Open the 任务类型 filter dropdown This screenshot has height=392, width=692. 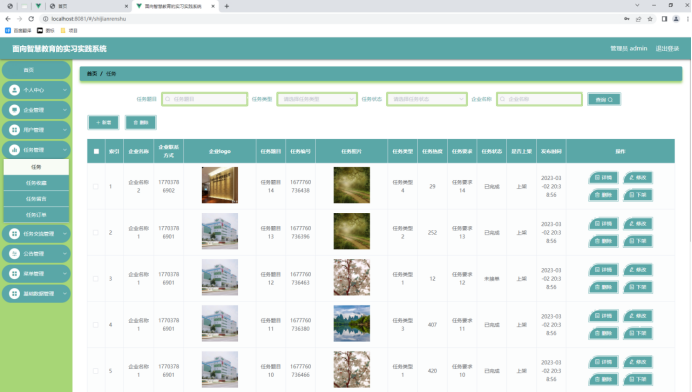click(317, 99)
